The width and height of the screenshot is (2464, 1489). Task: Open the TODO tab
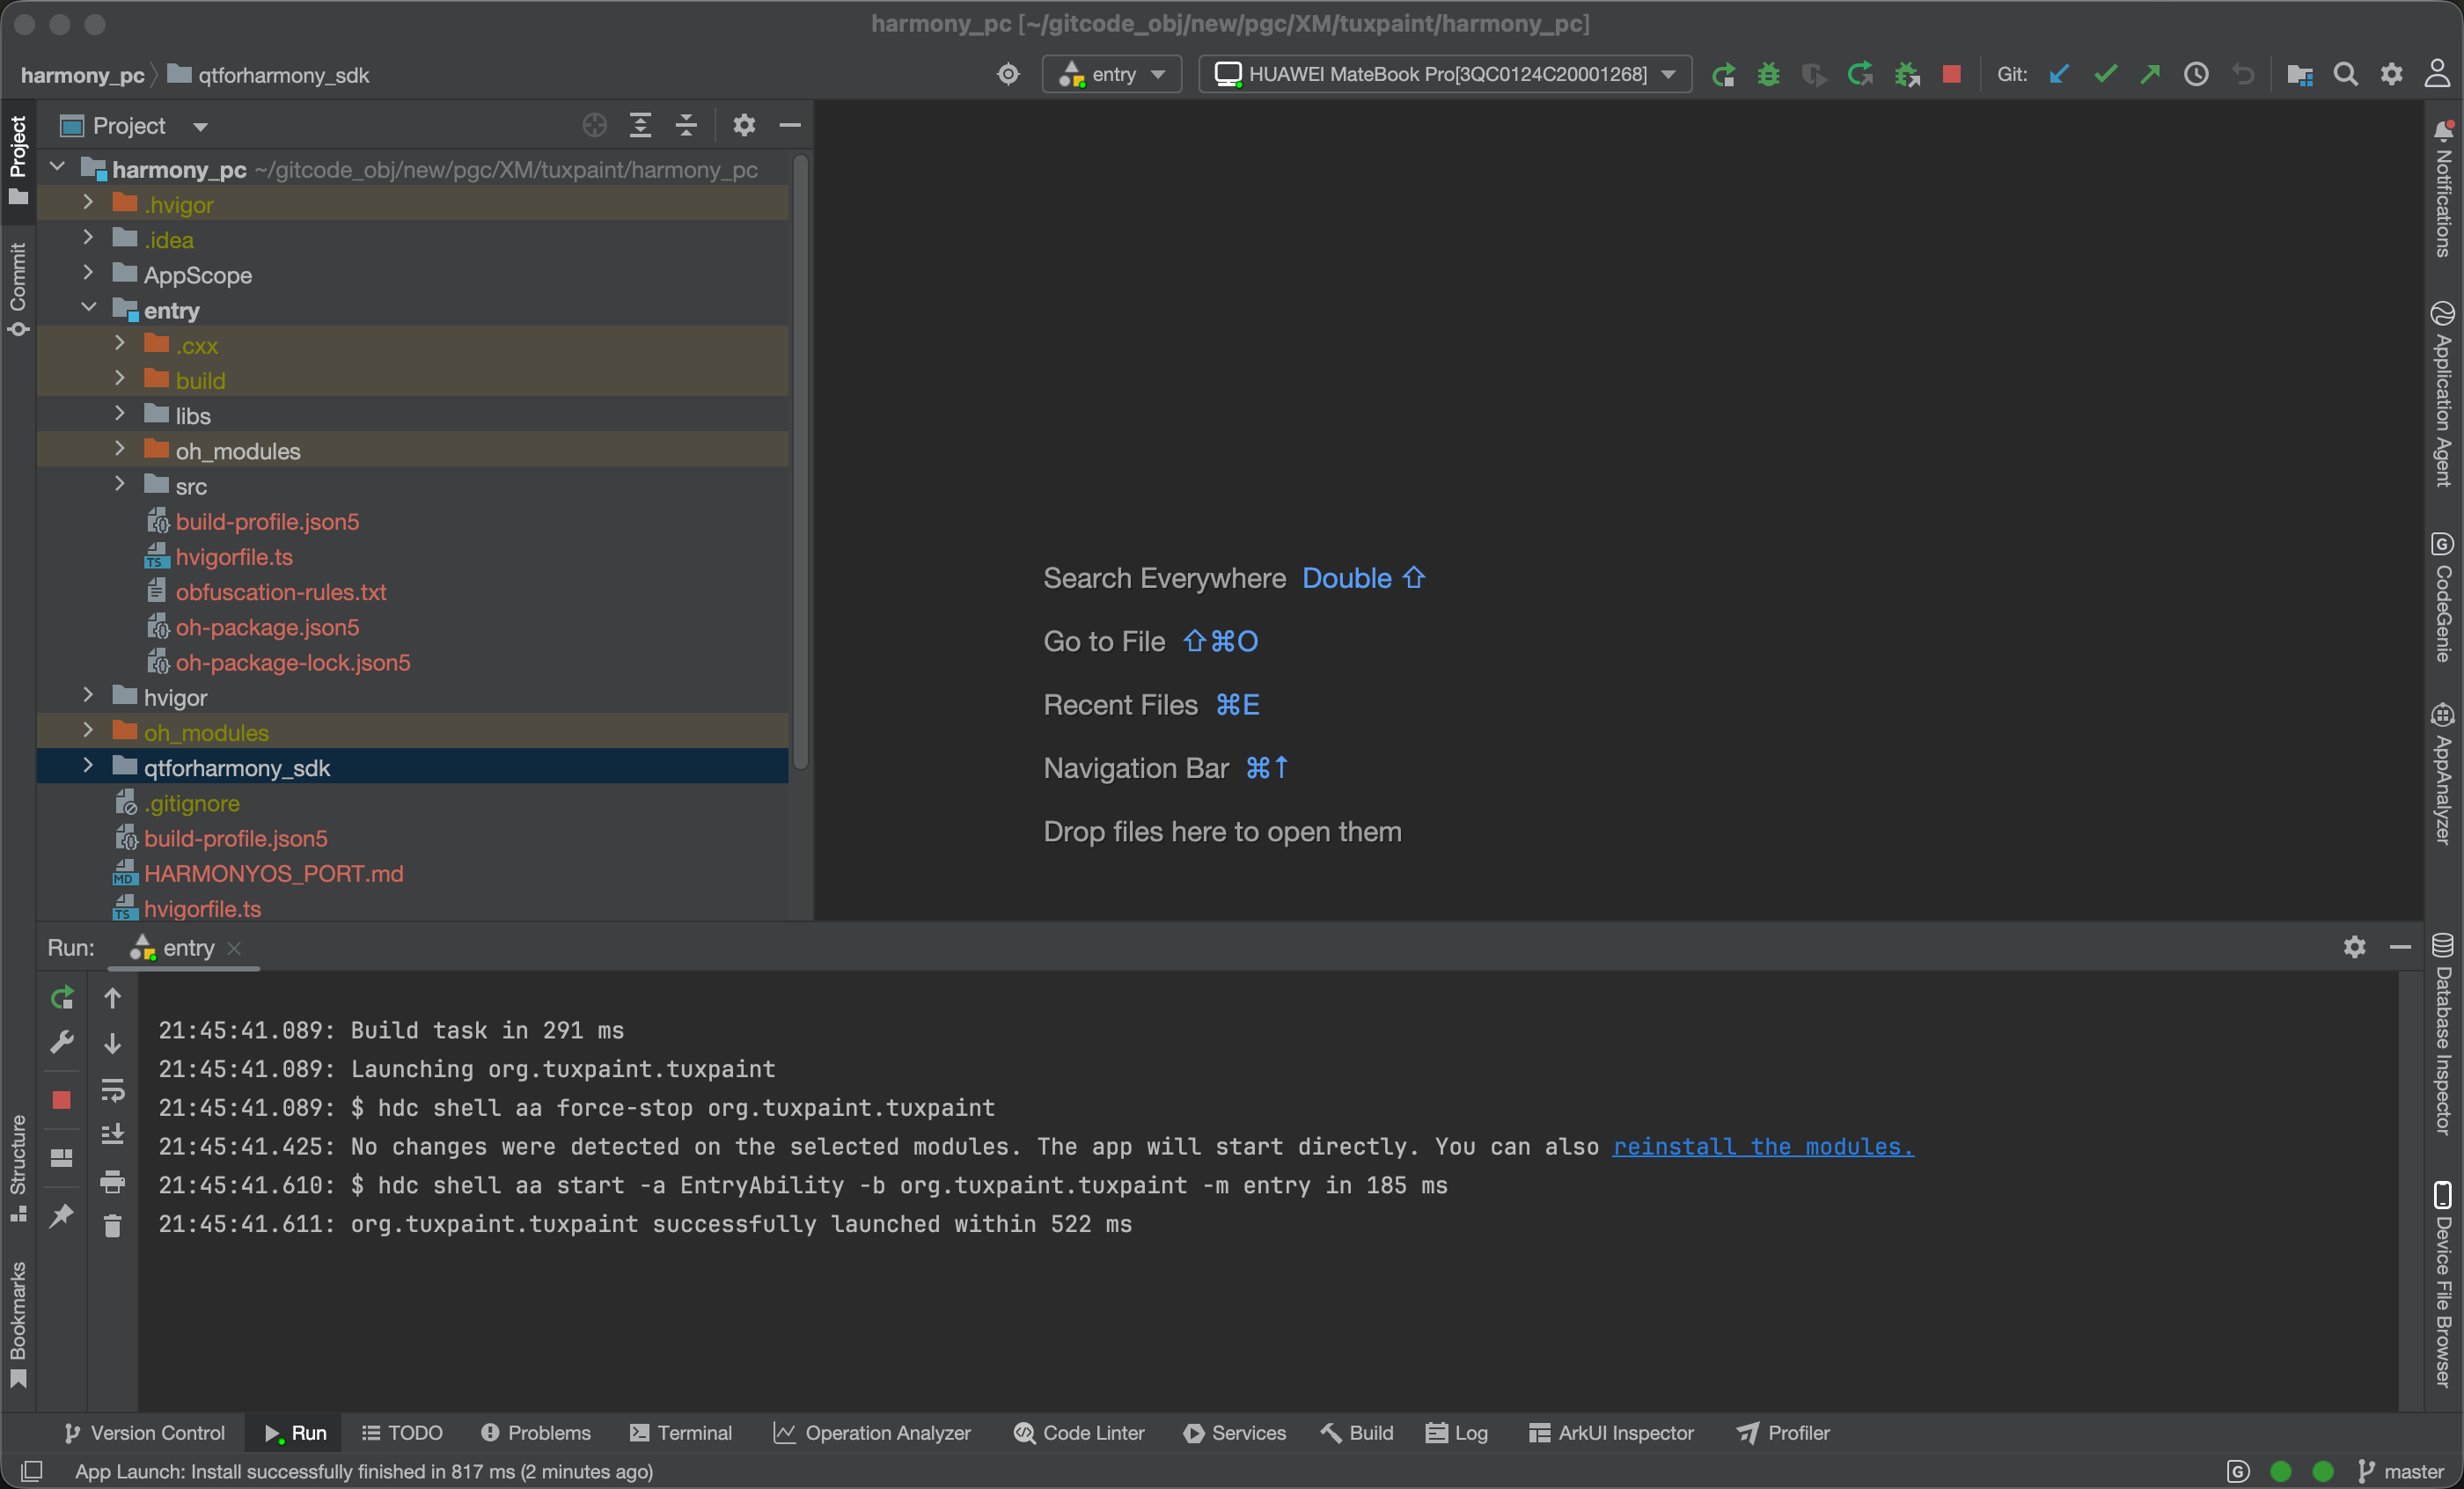coord(402,1432)
